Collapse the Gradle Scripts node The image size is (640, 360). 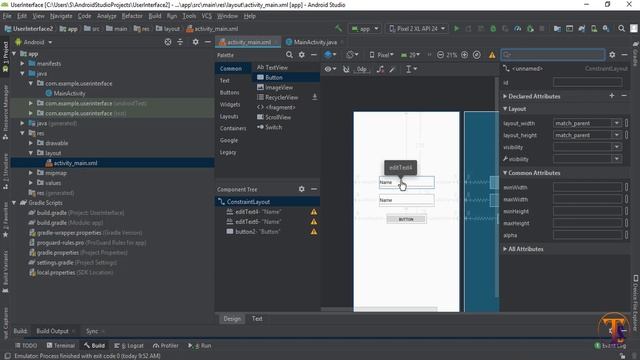pyautogui.click(x=14, y=202)
